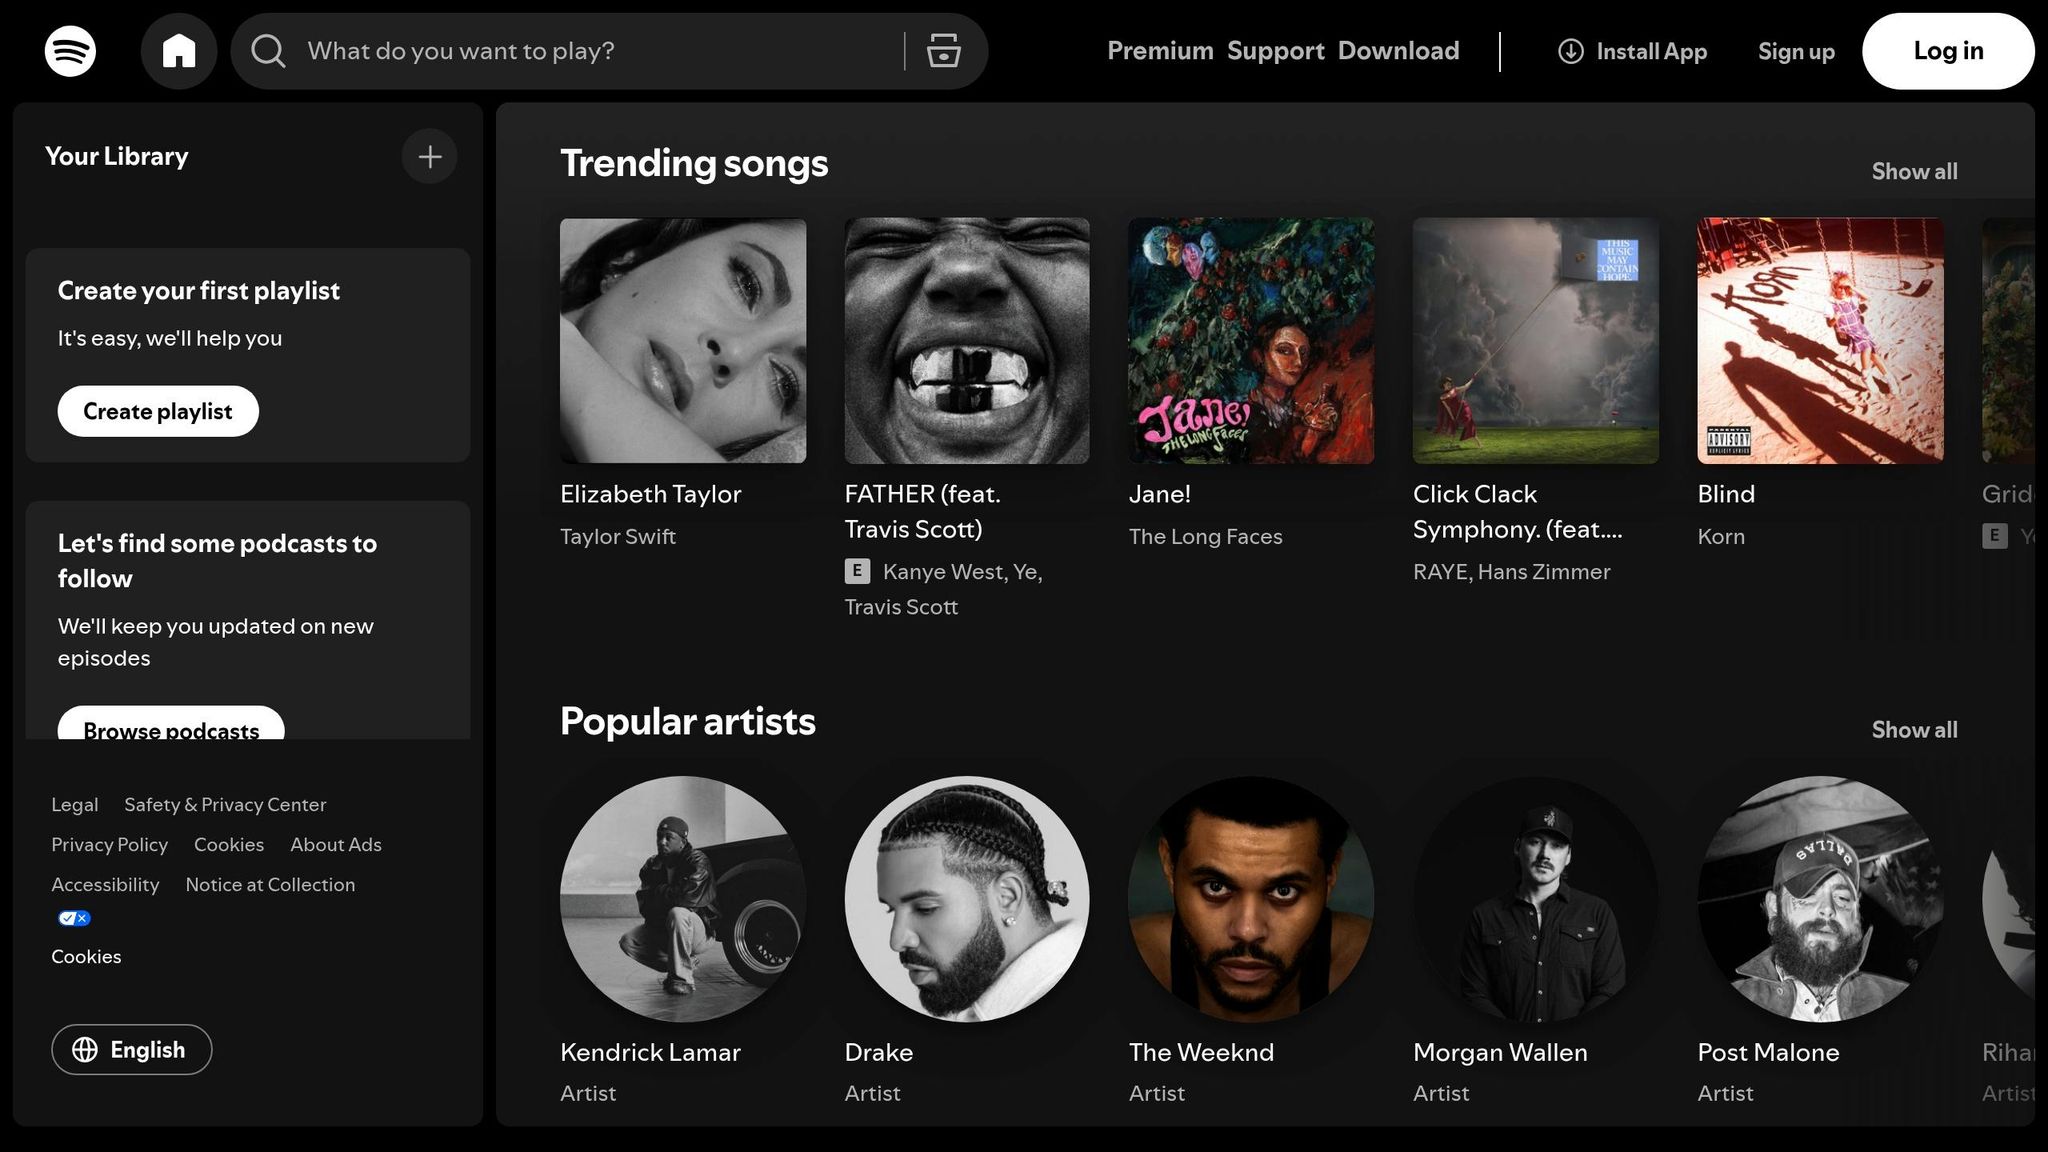
Task: Click the 'Trending songs' heading
Action: pyautogui.click(x=694, y=164)
